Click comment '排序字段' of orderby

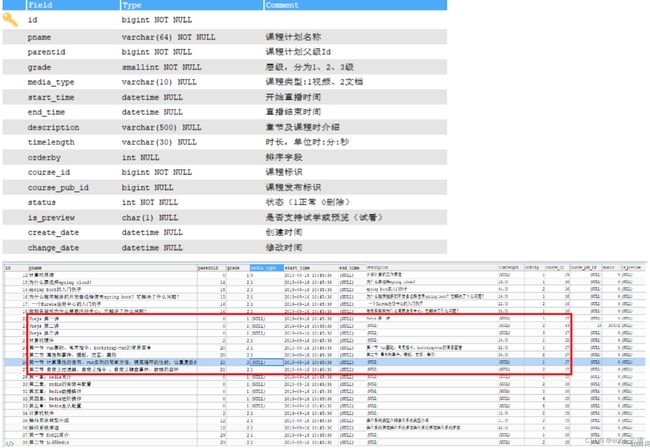point(284,157)
